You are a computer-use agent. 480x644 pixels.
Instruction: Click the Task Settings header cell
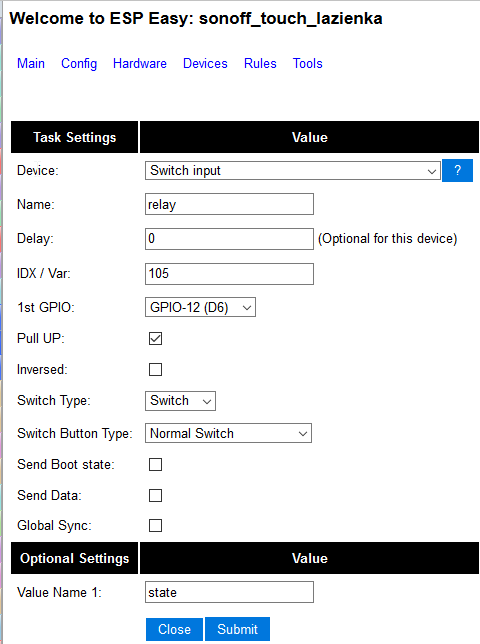click(74, 137)
